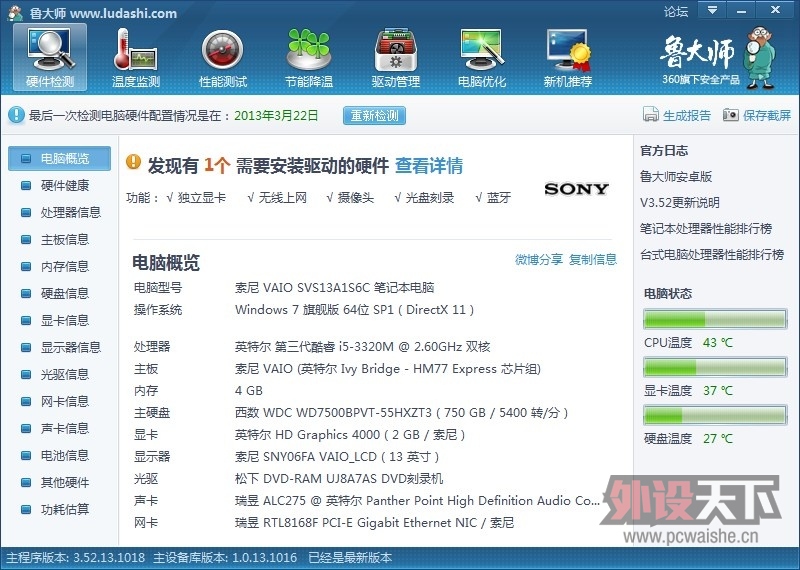Click 27 ℃ disk temperature value
This screenshot has width=800, height=570.
pos(717,438)
